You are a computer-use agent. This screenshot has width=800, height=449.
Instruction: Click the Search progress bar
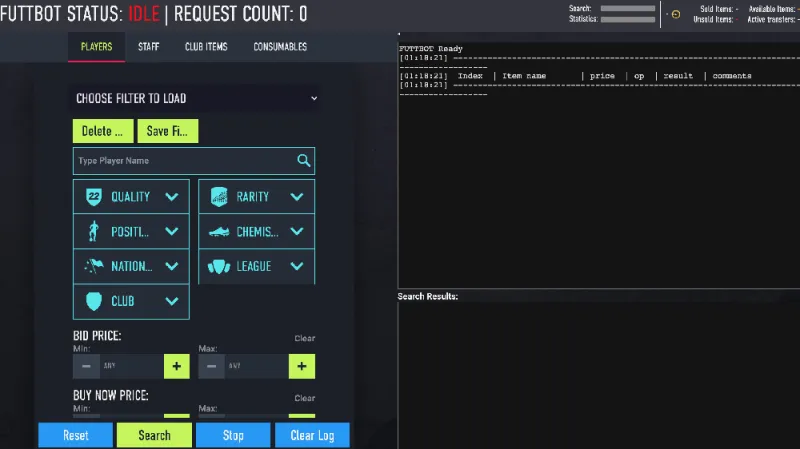tap(628, 9)
